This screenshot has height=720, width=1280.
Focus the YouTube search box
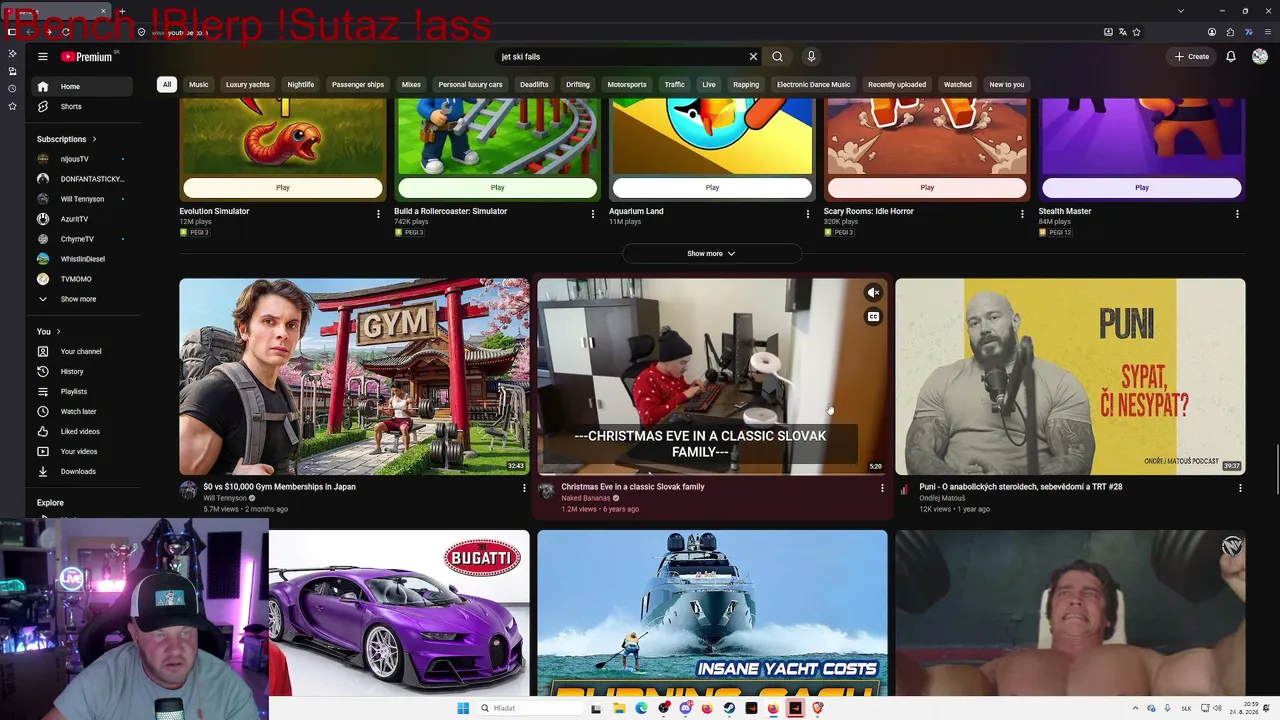(x=622, y=57)
